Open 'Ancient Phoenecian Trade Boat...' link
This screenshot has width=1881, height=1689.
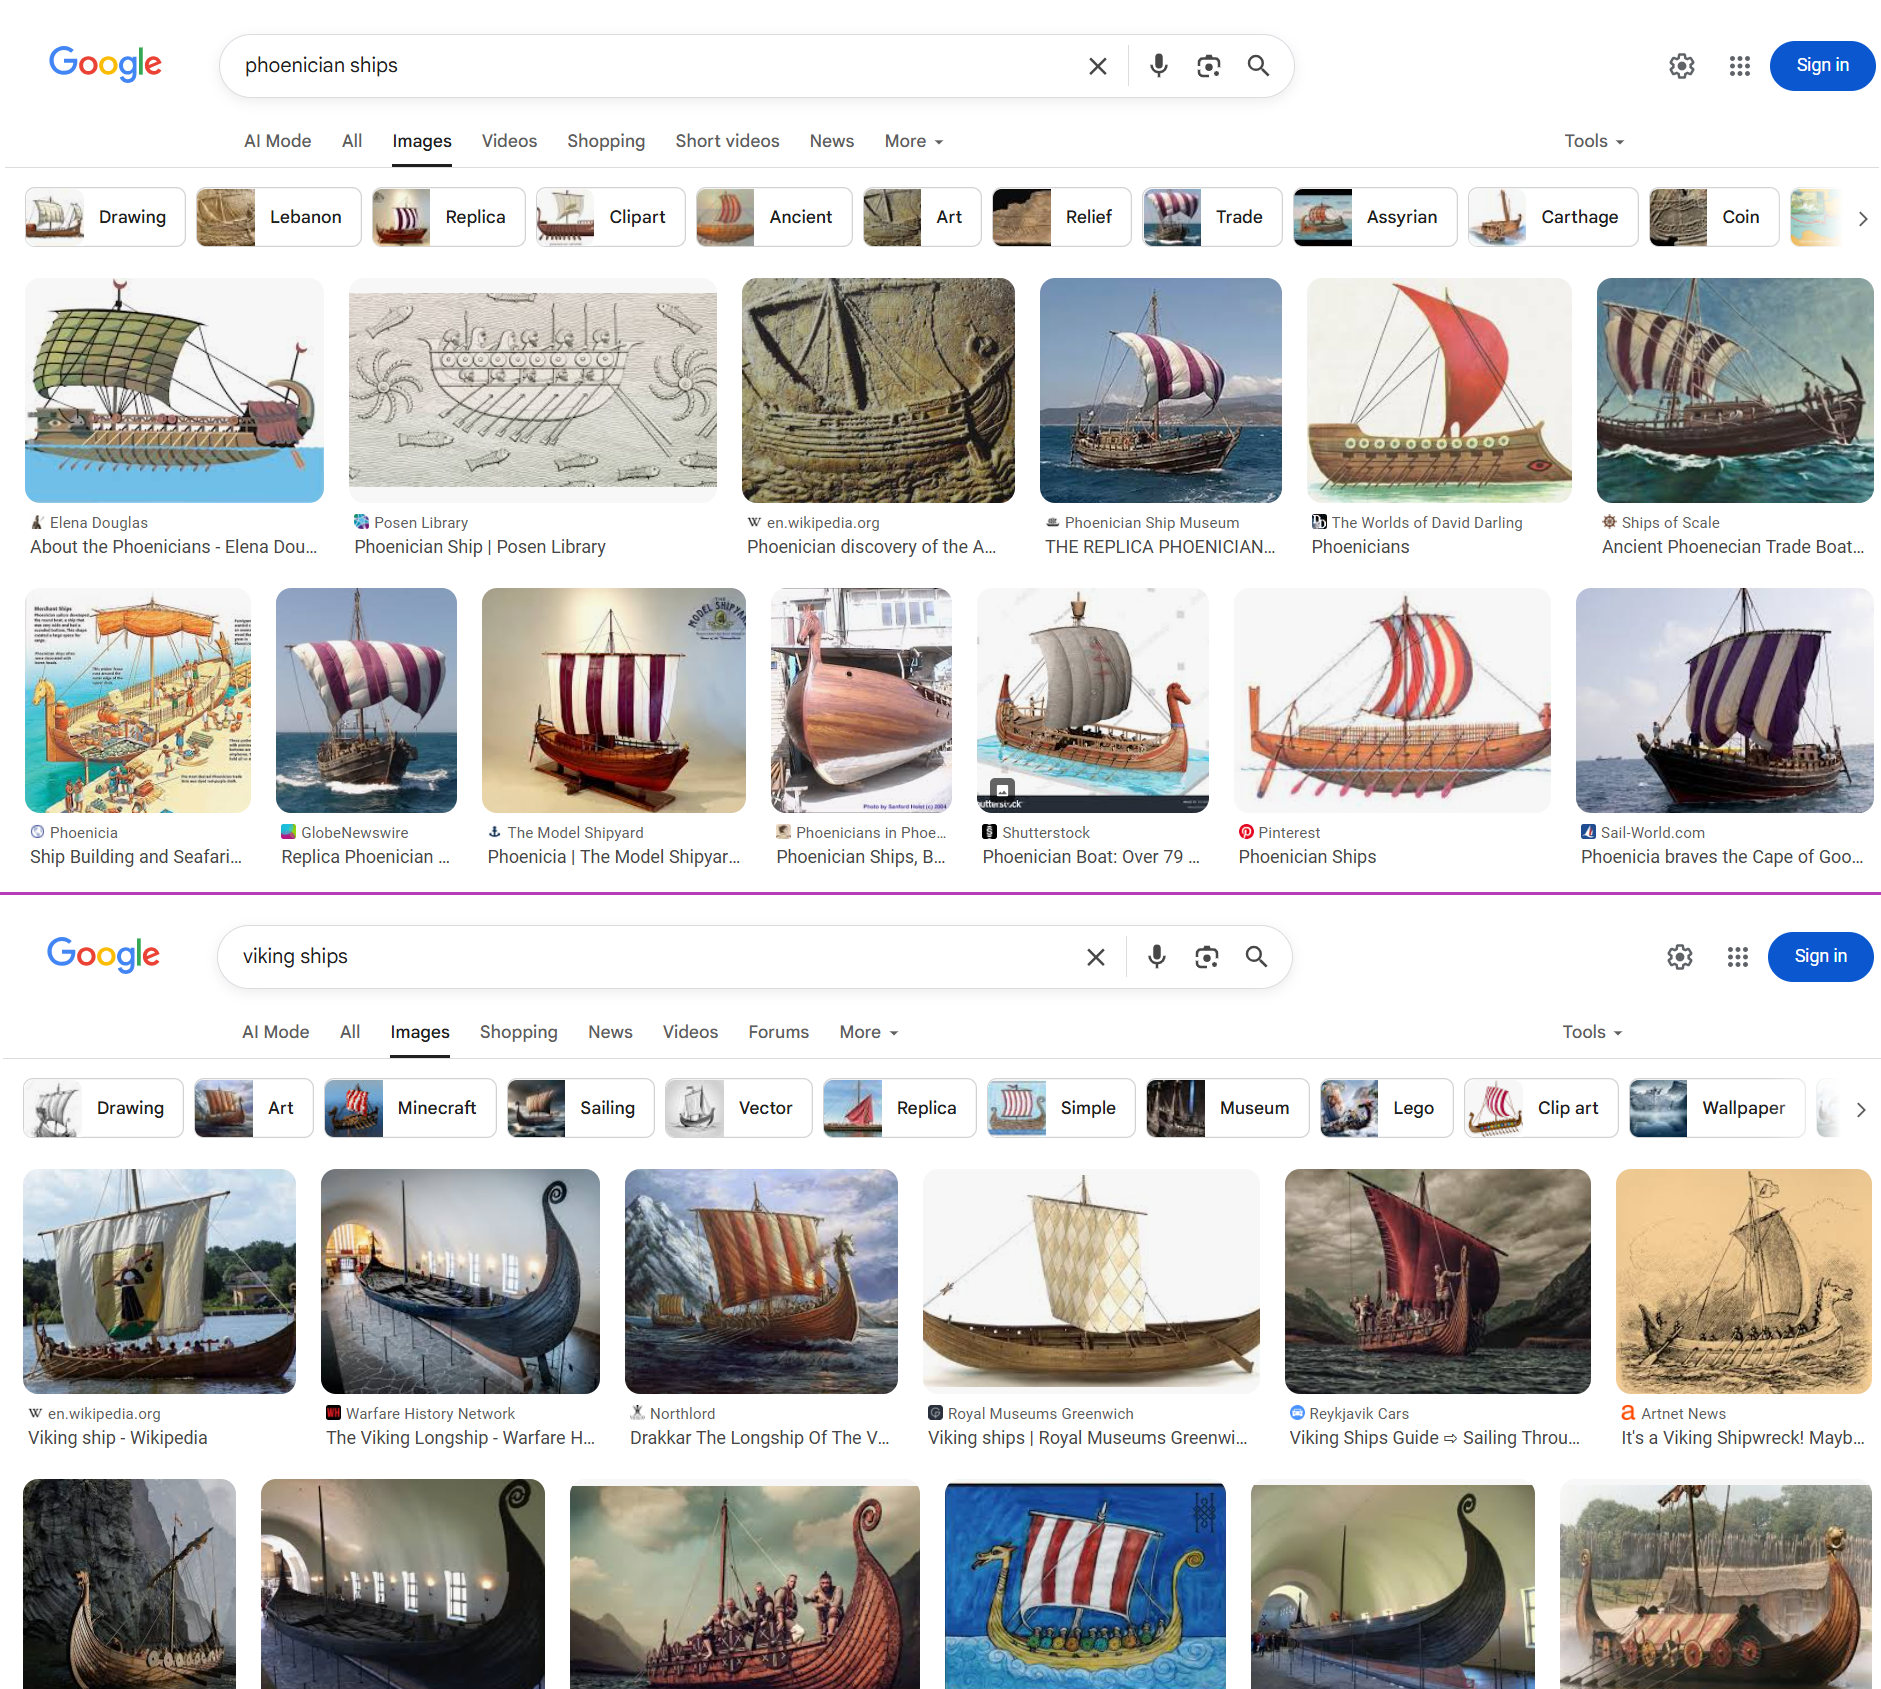1733,547
